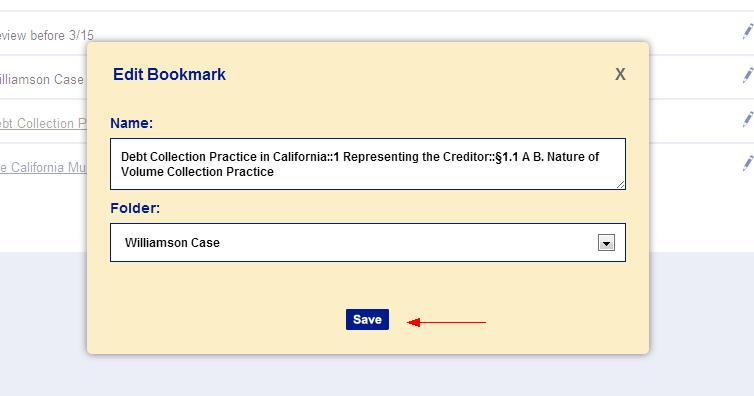
Task: Open the California bookmark link behind the dialog
Action: pyautogui.click(x=43, y=168)
